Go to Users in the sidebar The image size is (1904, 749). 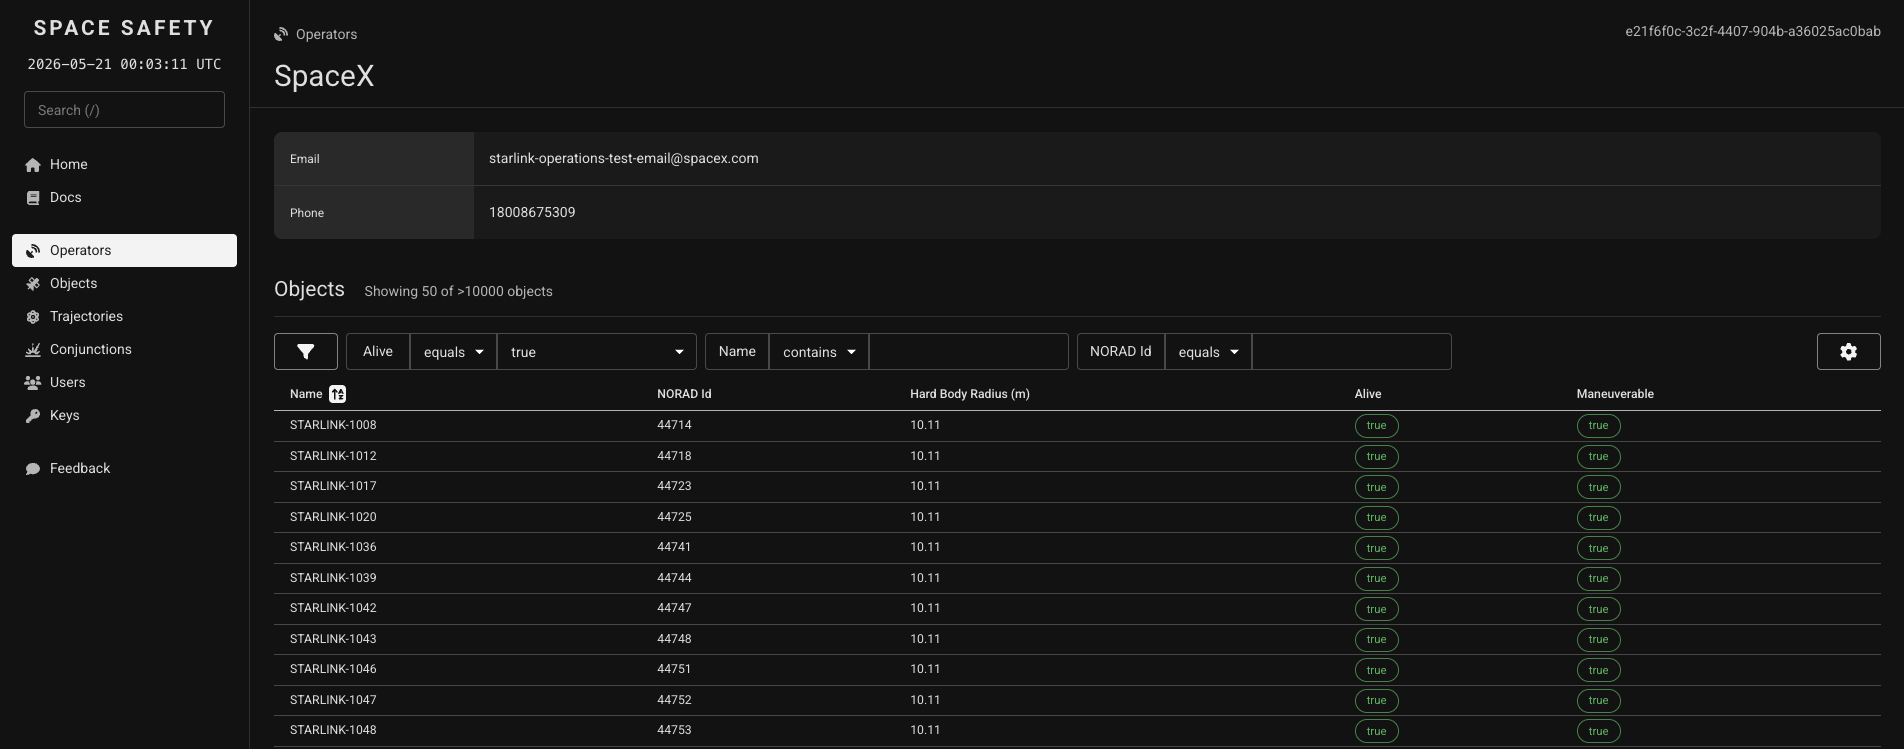tap(124, 383)
